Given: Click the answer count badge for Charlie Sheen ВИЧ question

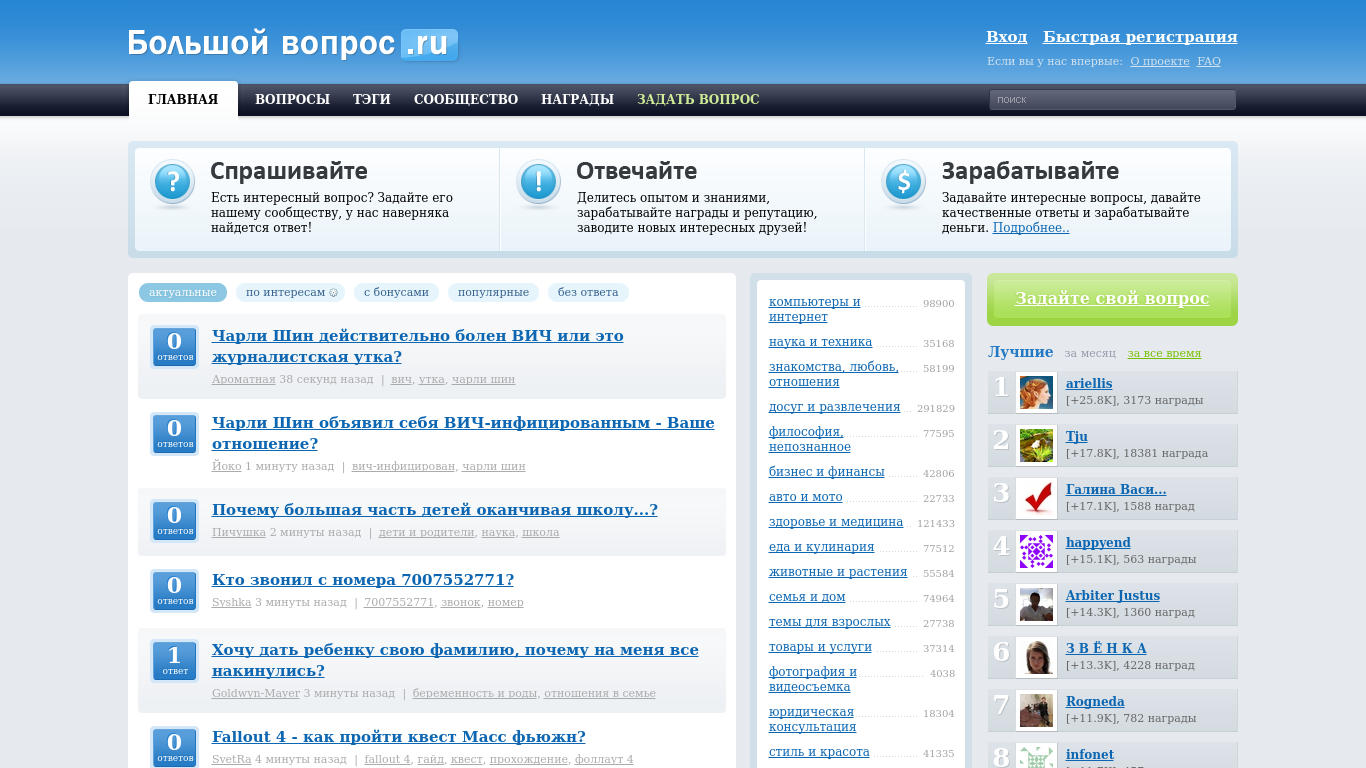Looking at the screenshot, I should (175, 347).
